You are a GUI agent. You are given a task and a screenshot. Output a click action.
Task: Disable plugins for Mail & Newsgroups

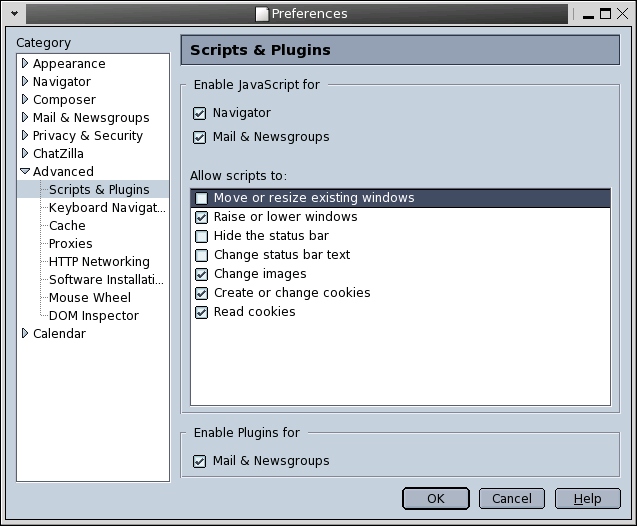pyautogui.click(x=200, y=462)
